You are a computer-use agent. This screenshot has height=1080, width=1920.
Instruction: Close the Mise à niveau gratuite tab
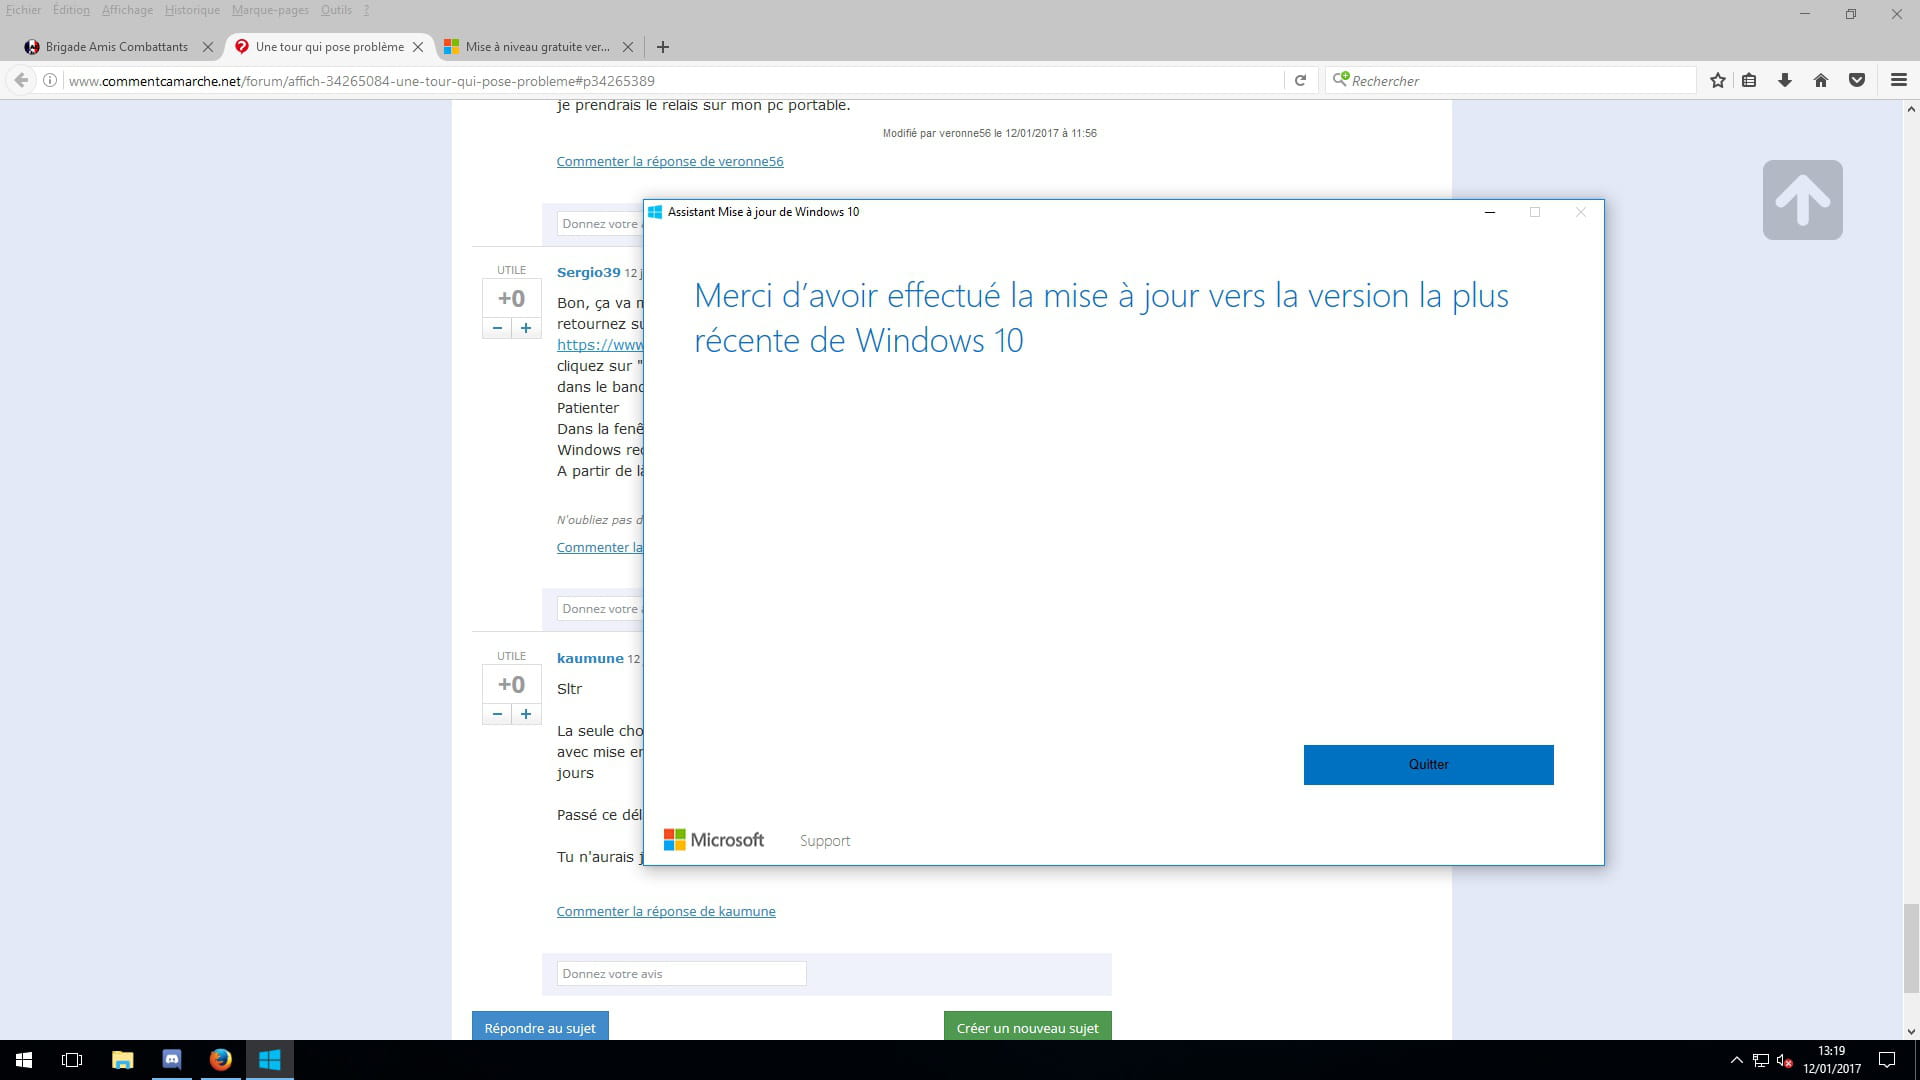(x=628, y=47)
